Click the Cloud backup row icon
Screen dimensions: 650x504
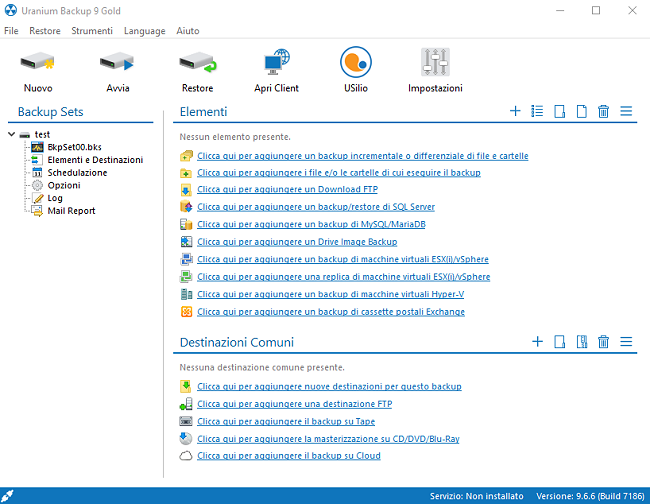tap(186, 456)
